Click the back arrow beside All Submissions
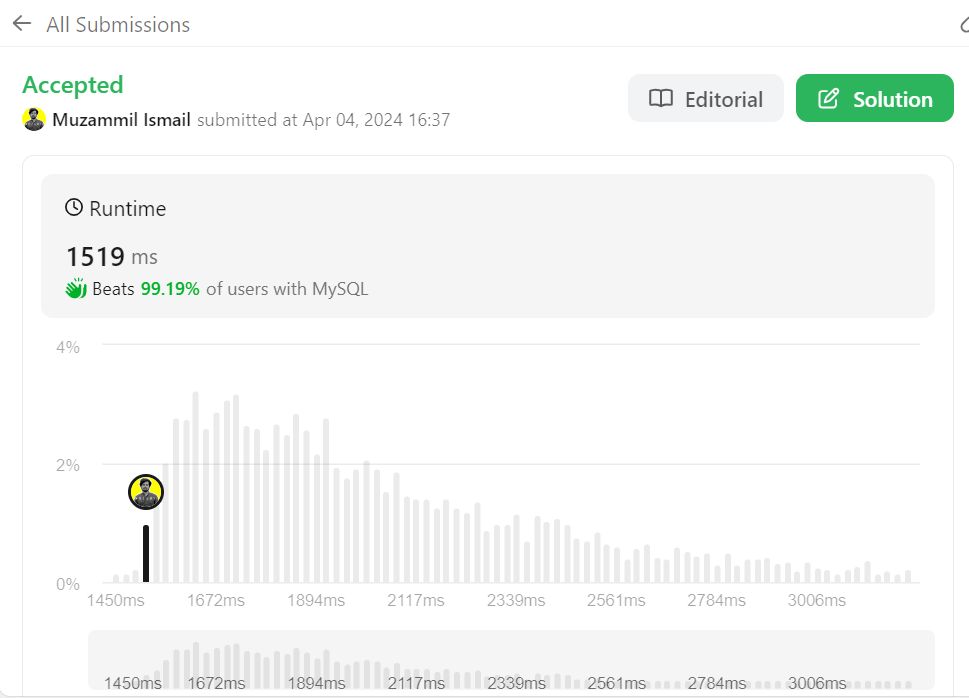 click(x=22, y=23)
